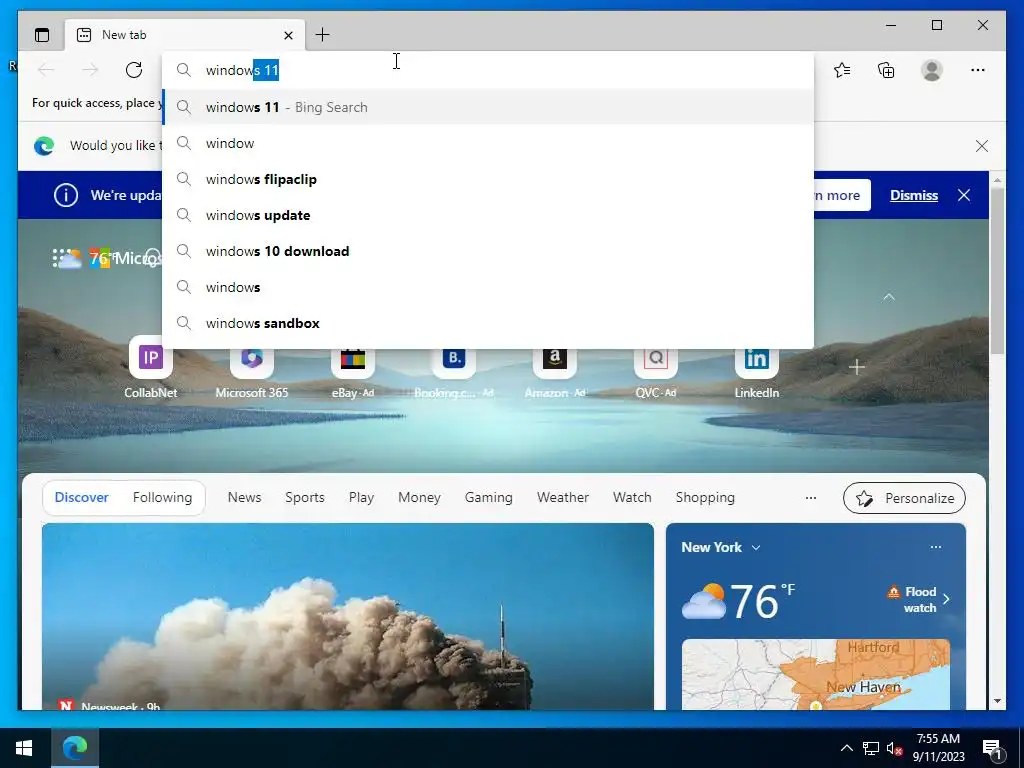Open the Booking.com quick link
The image size is (1024, 768).
[454, 369]
